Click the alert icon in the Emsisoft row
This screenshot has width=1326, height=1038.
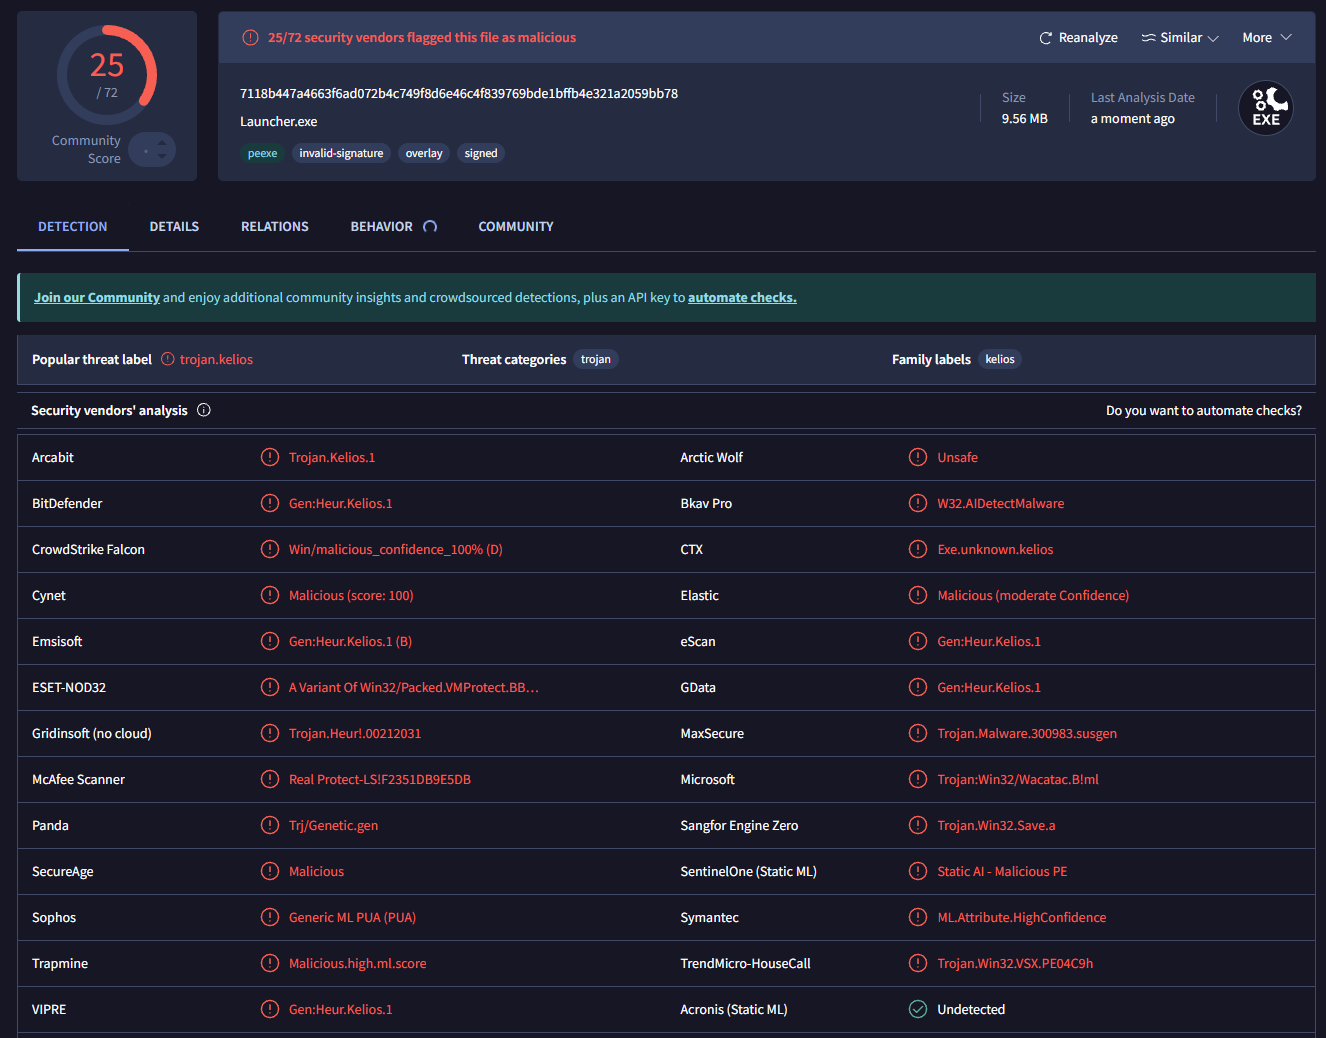click(x=270, y=641)
